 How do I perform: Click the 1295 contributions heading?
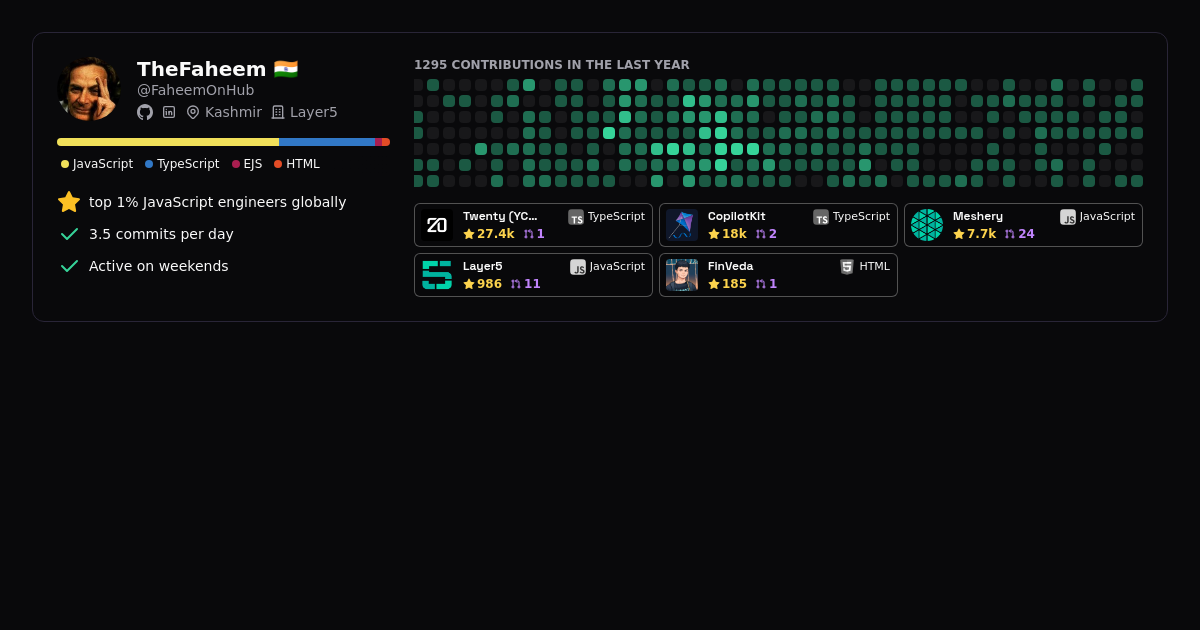click(x=552, y=65)
